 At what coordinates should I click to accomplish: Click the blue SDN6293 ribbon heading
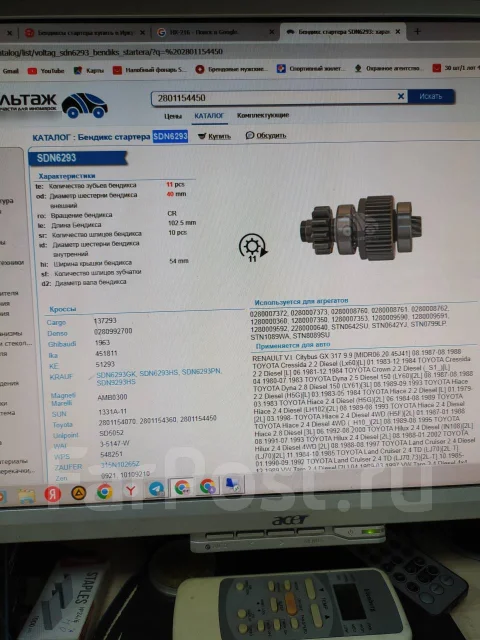click(78, 158)
